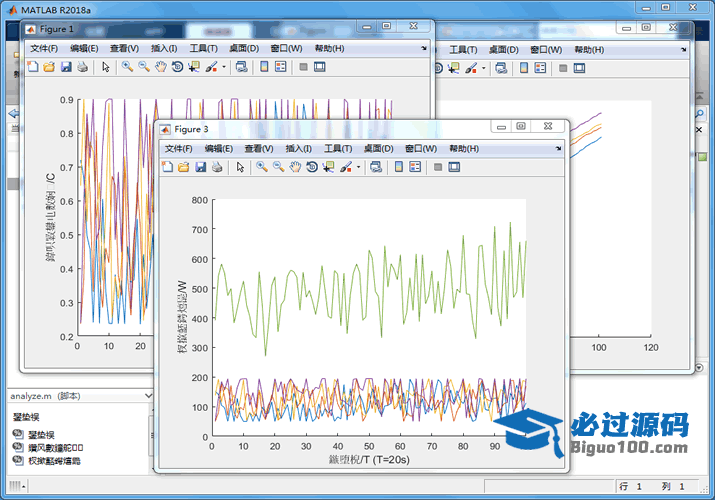715x500 pixels.
Task: Select Data Cursor tool in Figure 1
Action: click(194, 67)
